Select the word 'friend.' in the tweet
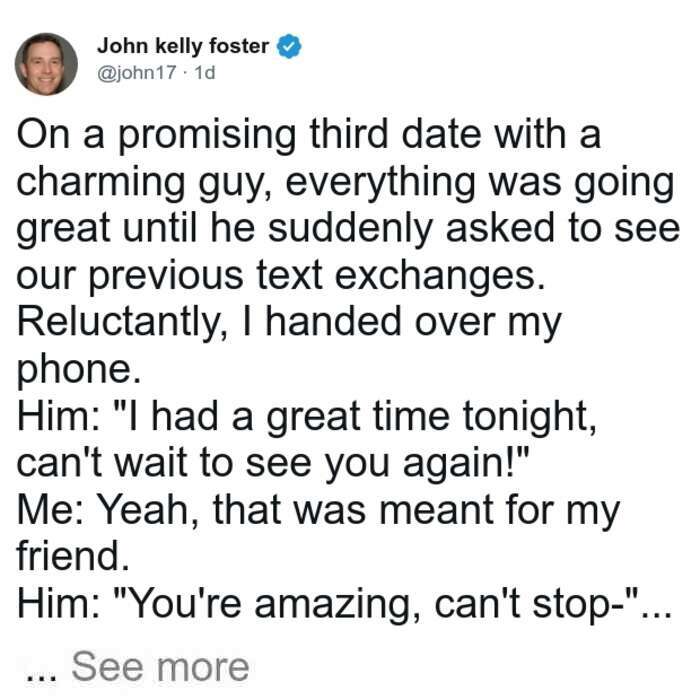700x700 pixels. click(x=73, y=557)
